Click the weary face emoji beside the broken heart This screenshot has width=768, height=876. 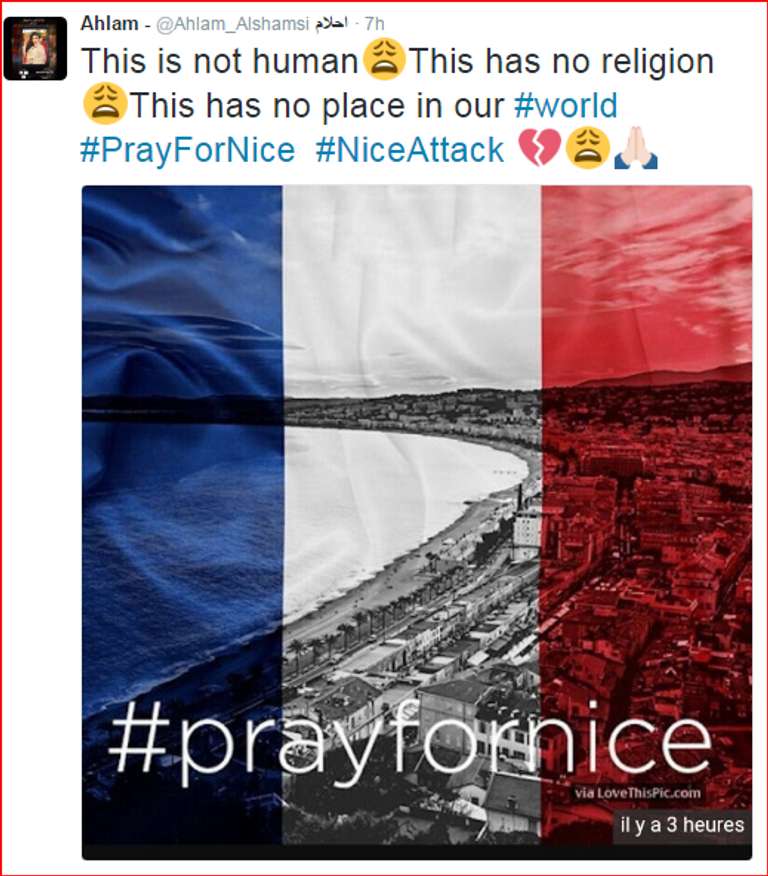(587, 148)
